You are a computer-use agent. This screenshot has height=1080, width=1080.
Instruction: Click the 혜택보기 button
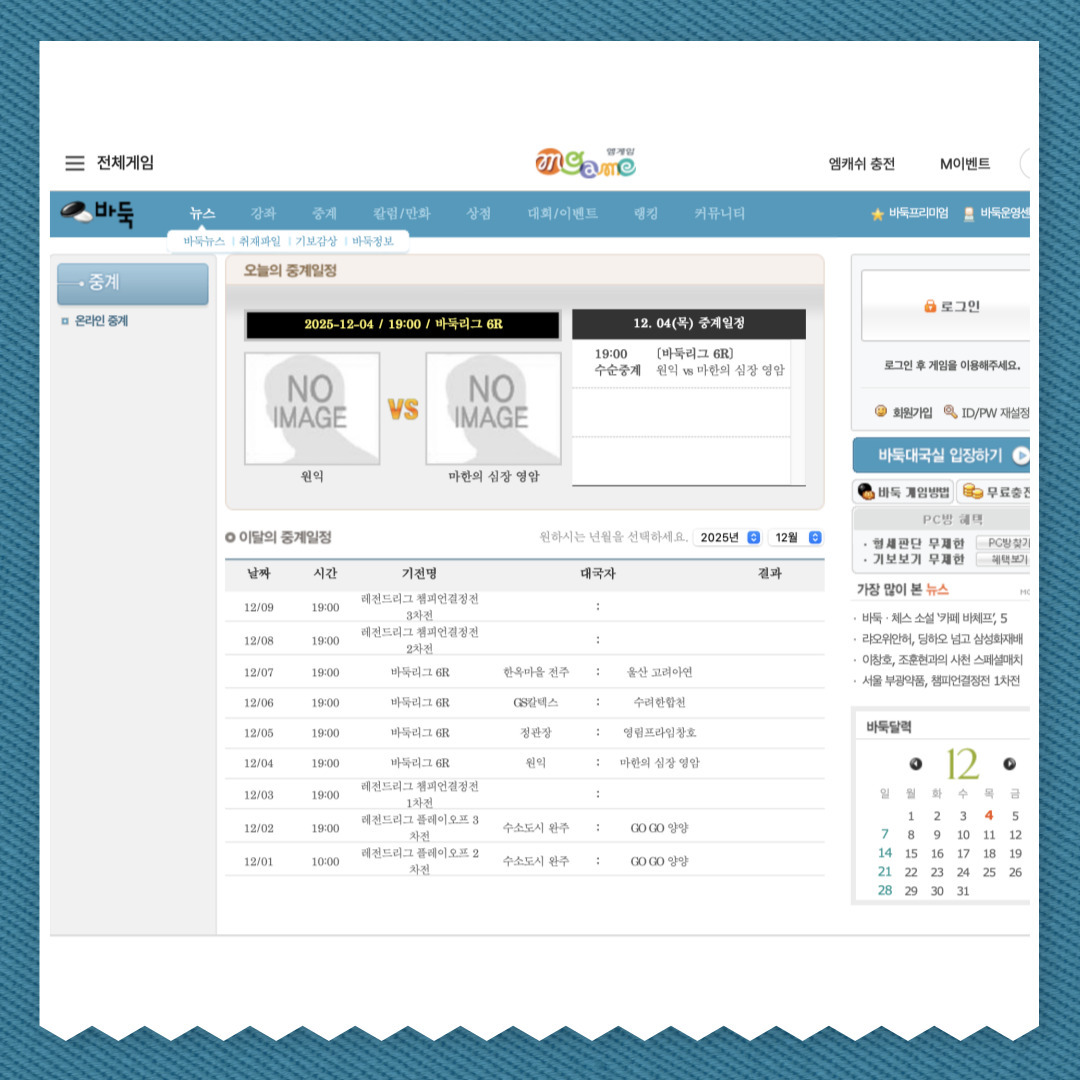(x=1003, y=559)
